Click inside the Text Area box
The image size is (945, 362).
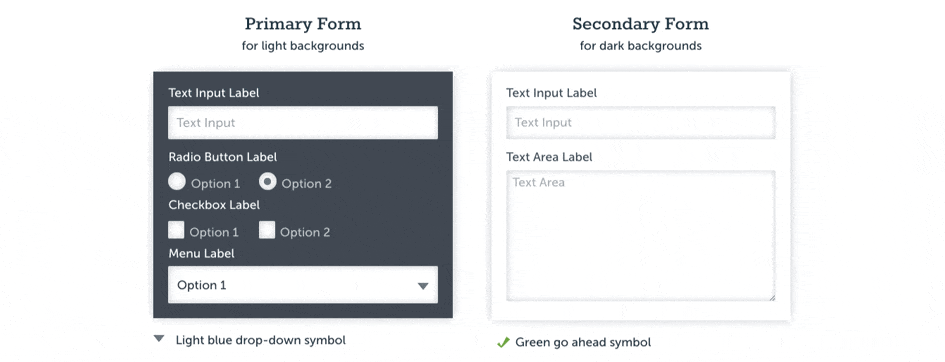[641, 236]
